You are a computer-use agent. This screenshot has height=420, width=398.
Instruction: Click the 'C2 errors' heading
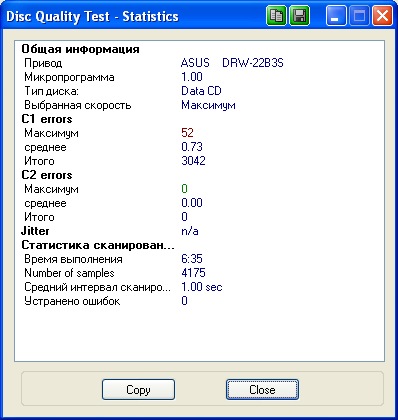(47, 175)
